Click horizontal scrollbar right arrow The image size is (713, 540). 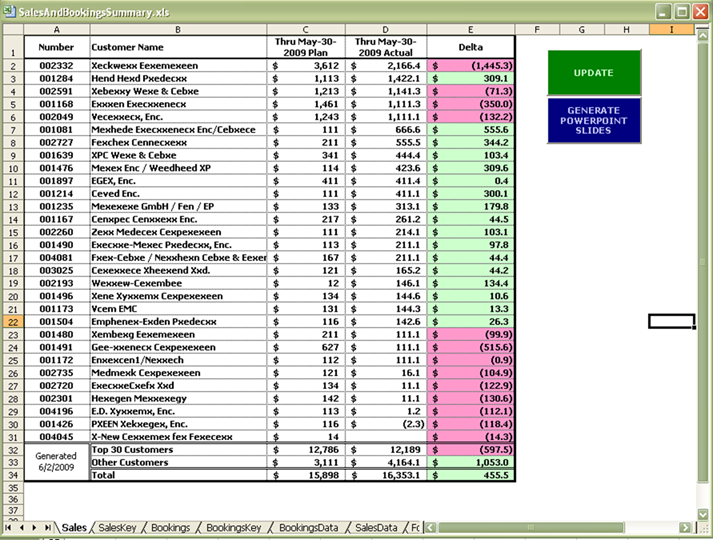pyautogui.click(x=685, y=528)
